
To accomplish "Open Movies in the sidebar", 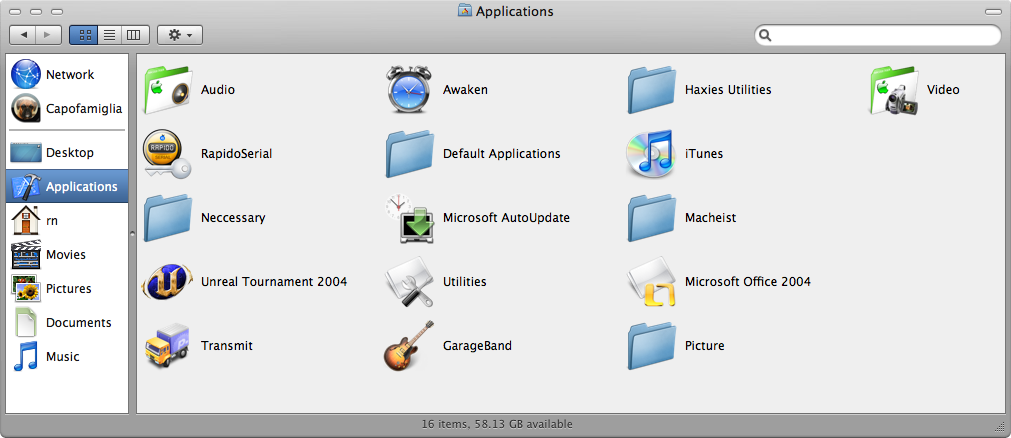I will click(x=67, y=254).
